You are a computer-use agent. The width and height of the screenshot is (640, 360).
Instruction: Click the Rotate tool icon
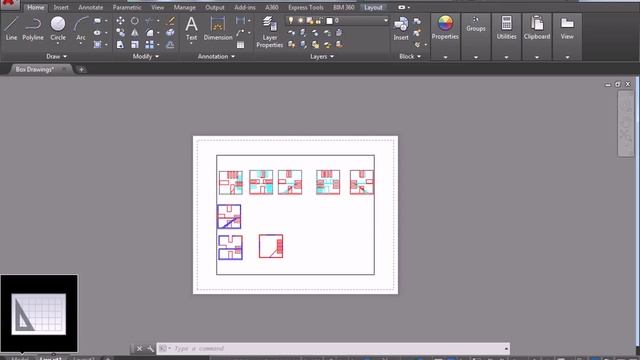pos(135,21)
